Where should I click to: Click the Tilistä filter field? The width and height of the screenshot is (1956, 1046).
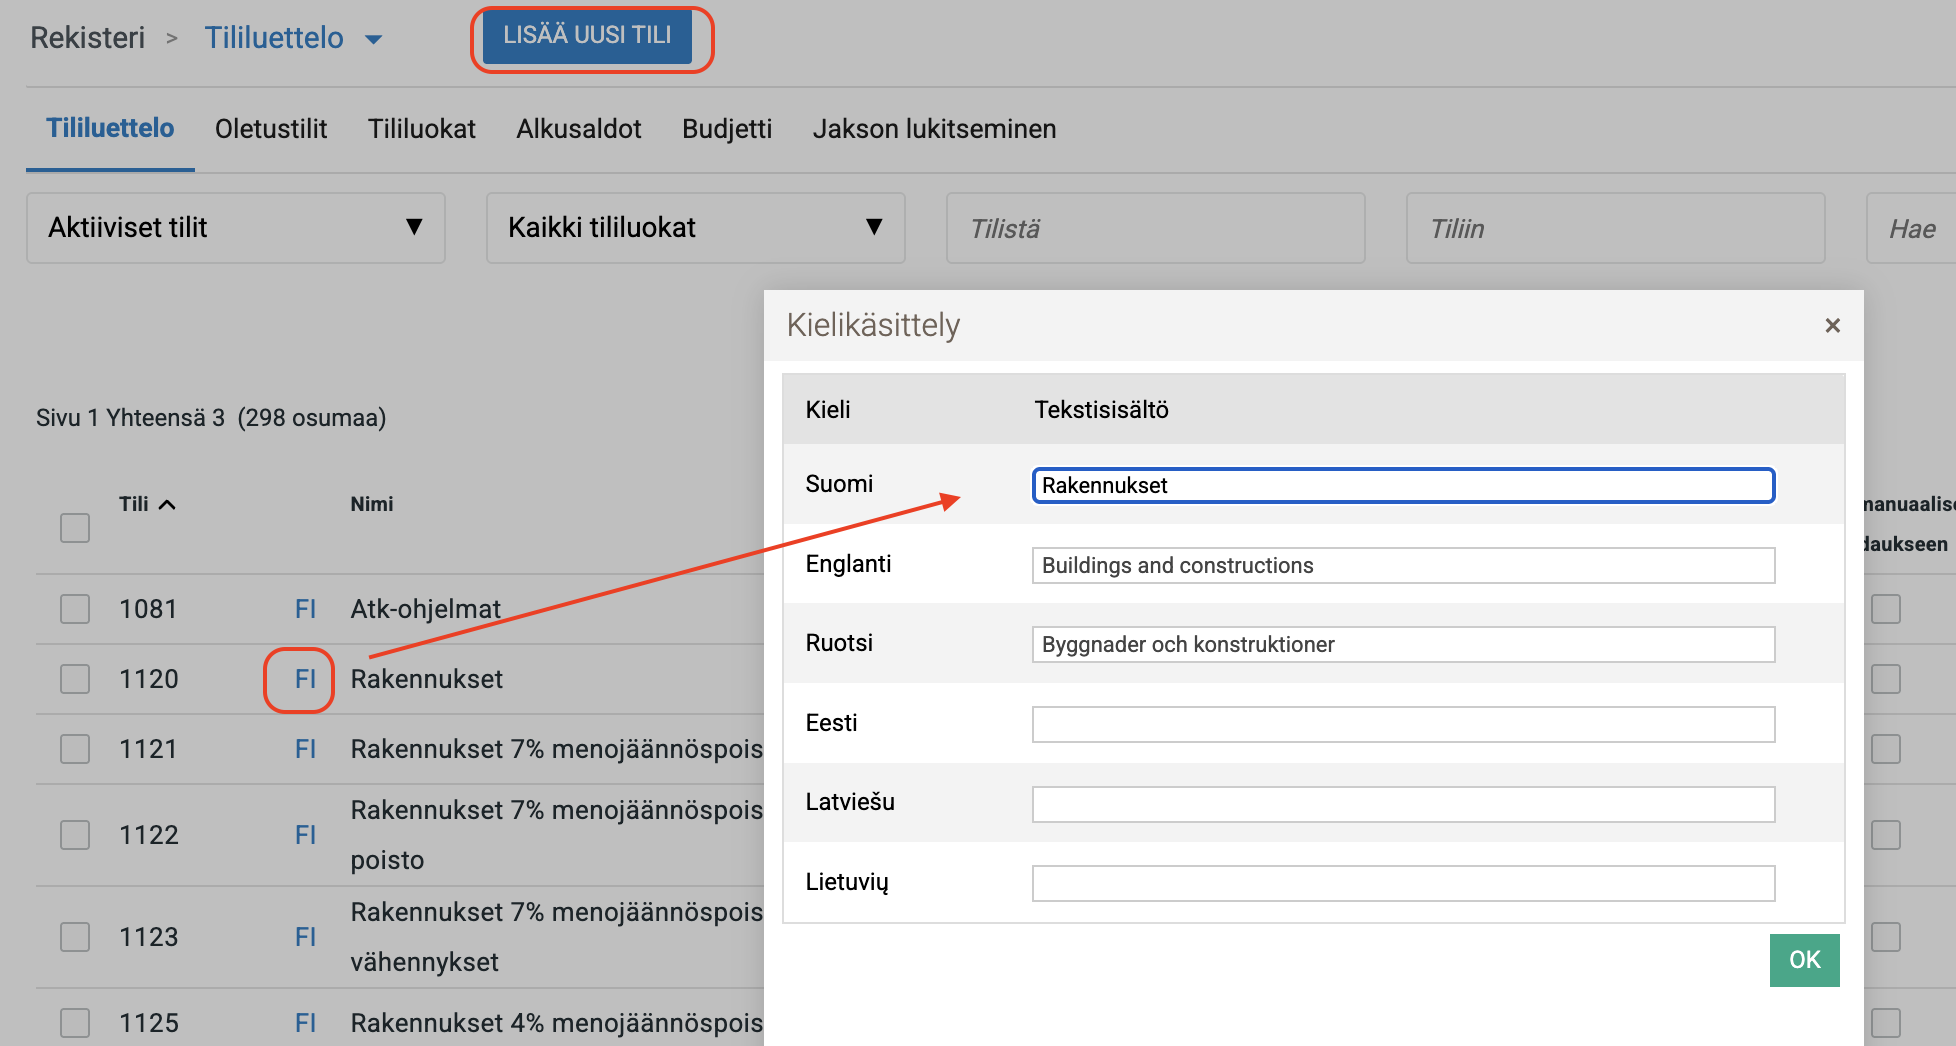point(1155,229)
